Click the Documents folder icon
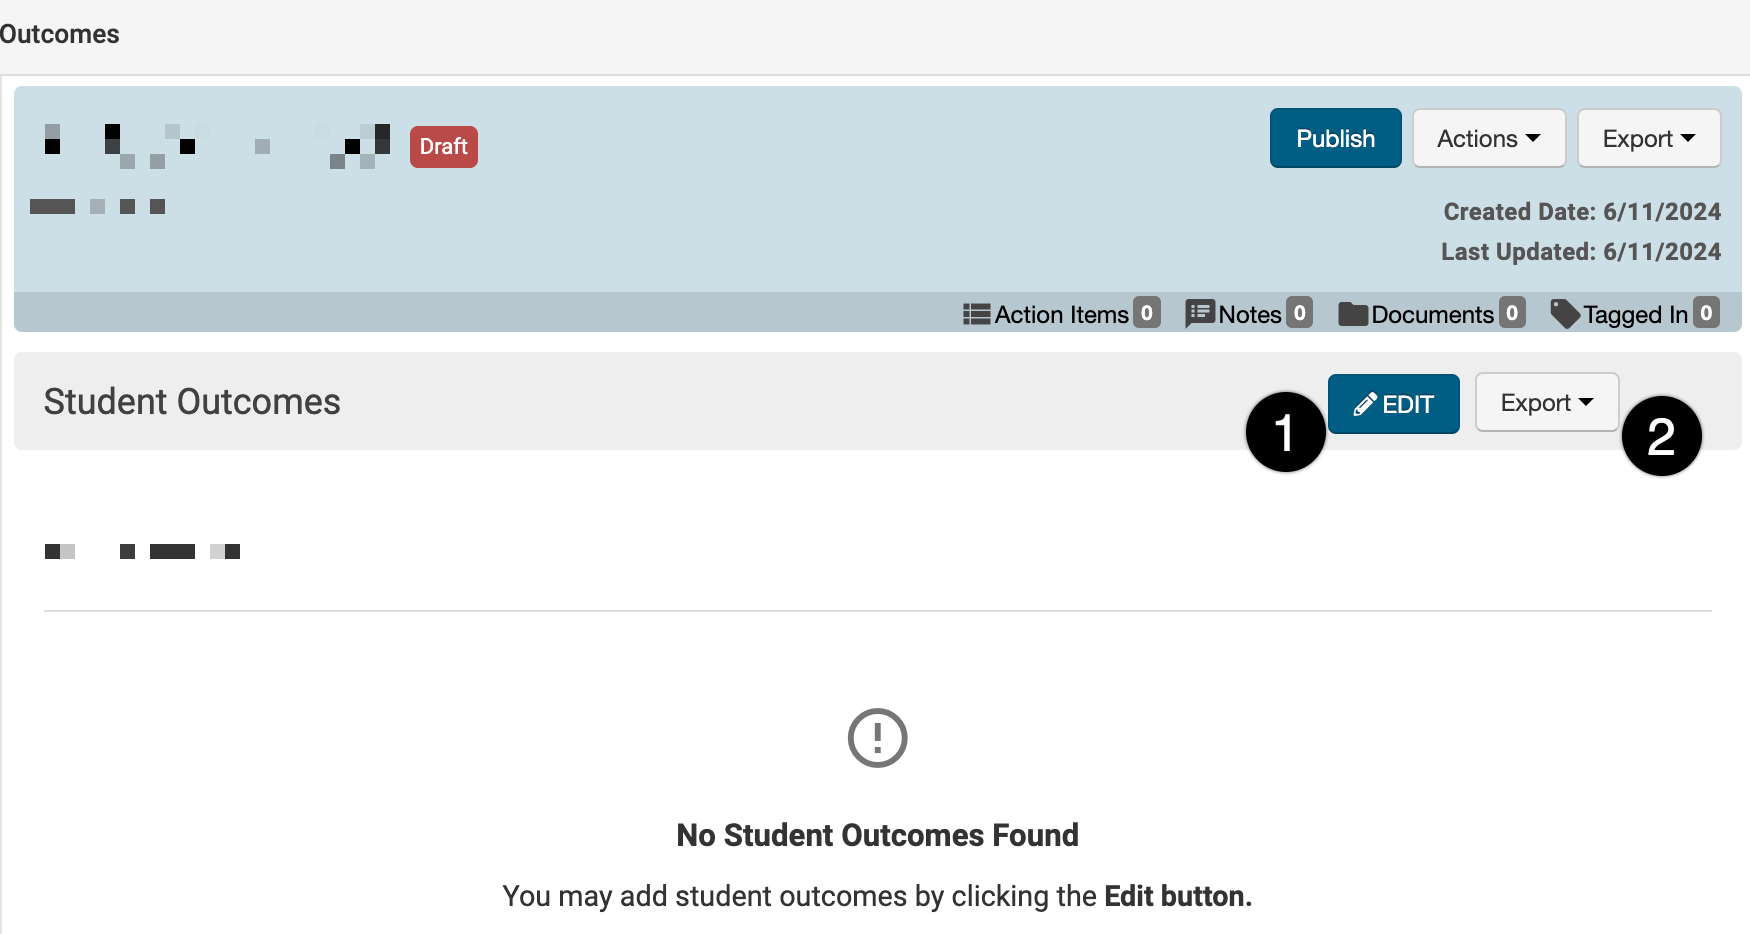 coord(1353,315)
